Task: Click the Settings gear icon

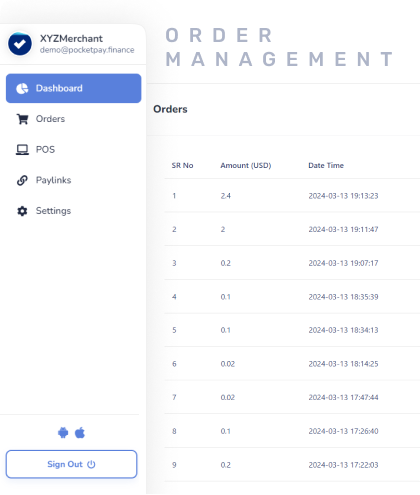Action: (22, 211)
